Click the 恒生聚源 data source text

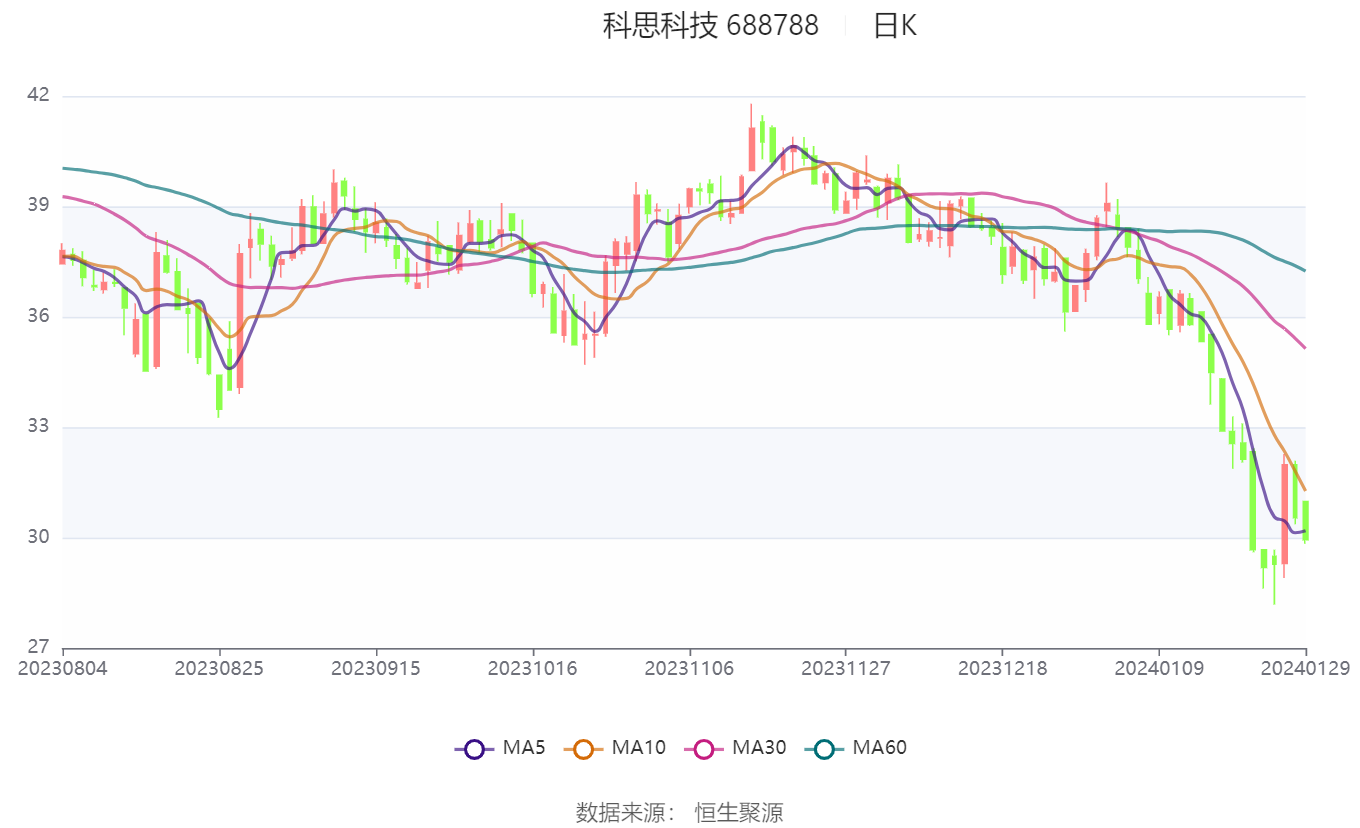point(739,812)
